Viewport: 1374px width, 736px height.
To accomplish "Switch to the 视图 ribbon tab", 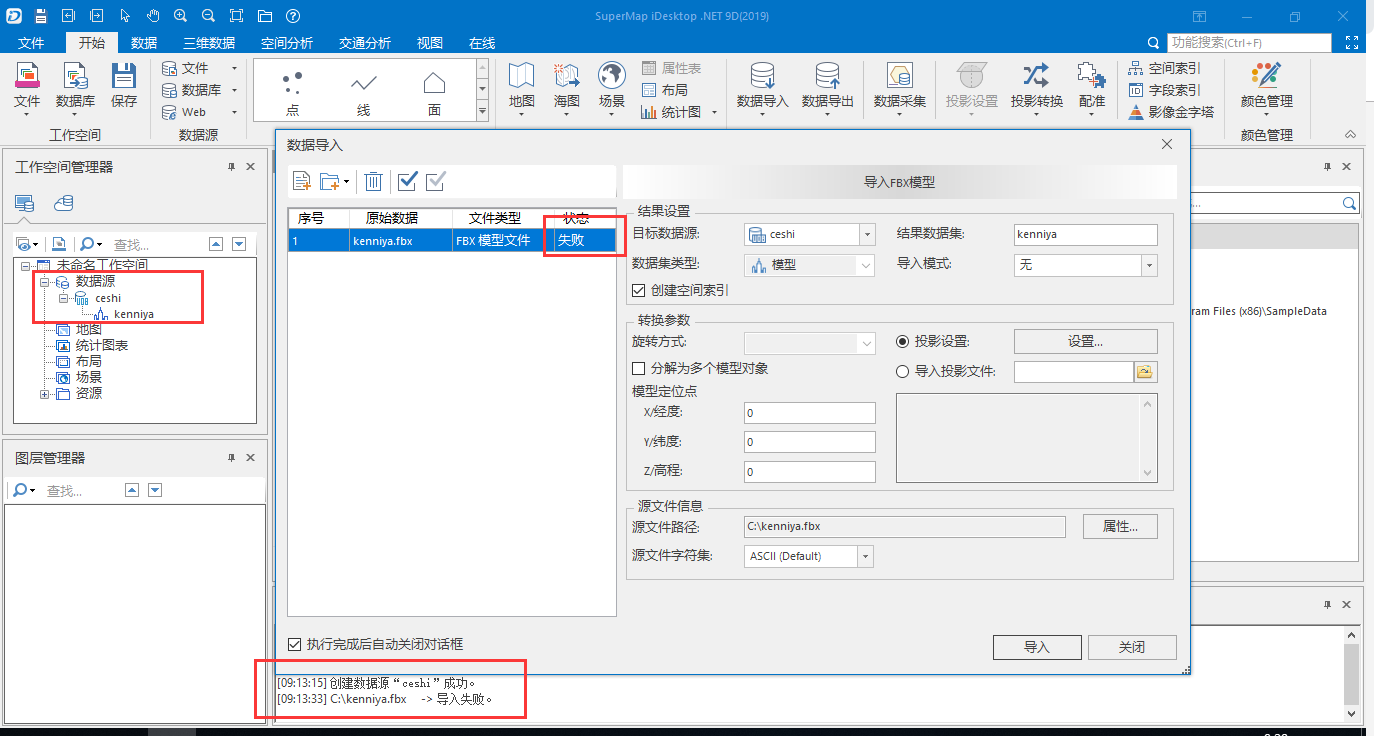I will tap(430, 43).
